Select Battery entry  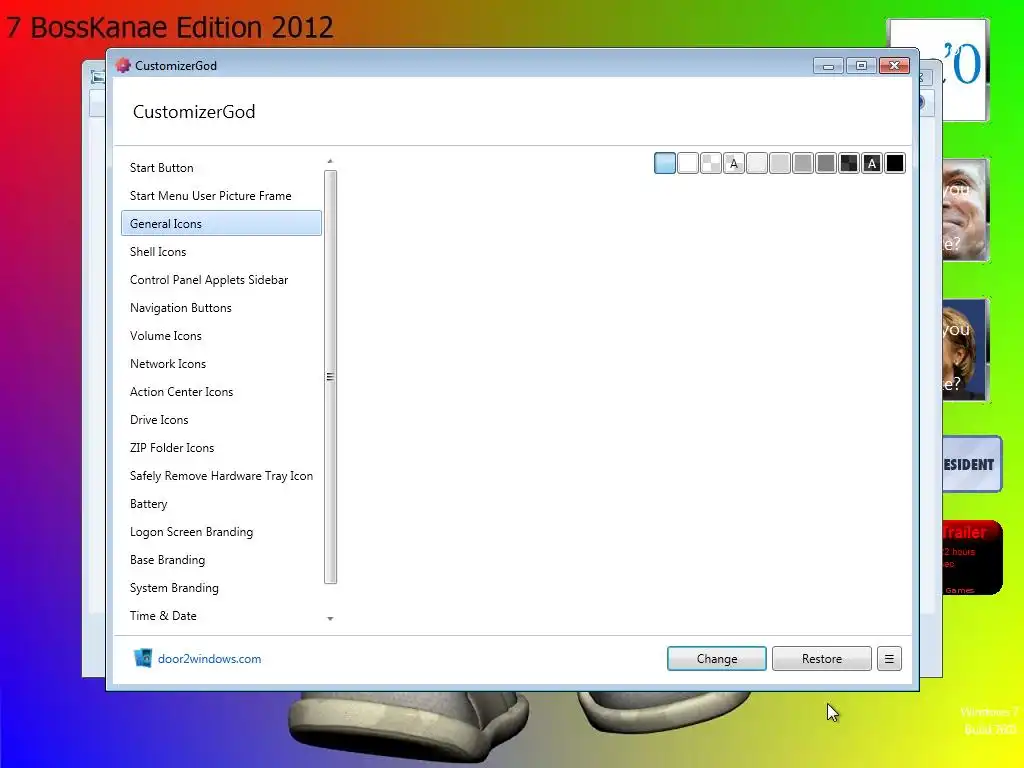pos(221,504)
